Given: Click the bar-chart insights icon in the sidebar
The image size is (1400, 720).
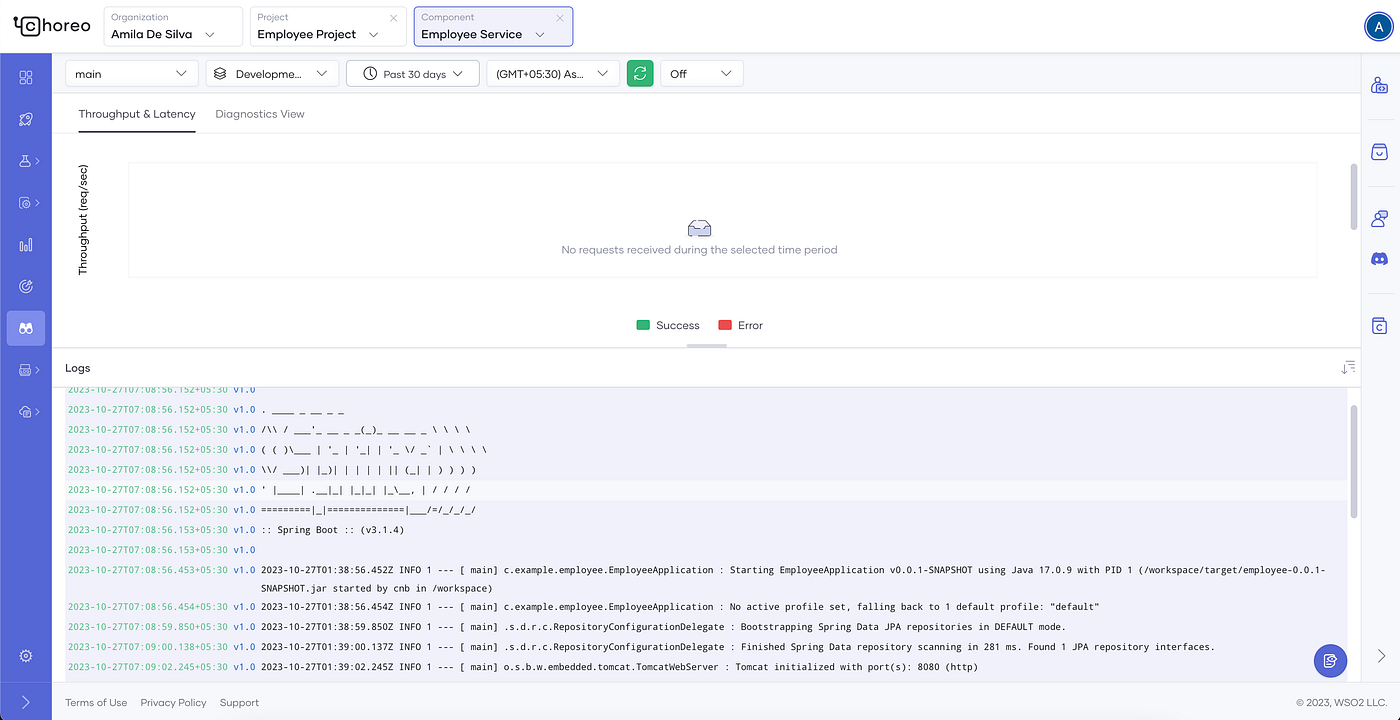Looking at the screenshot, I should click(x=26, y=244).
